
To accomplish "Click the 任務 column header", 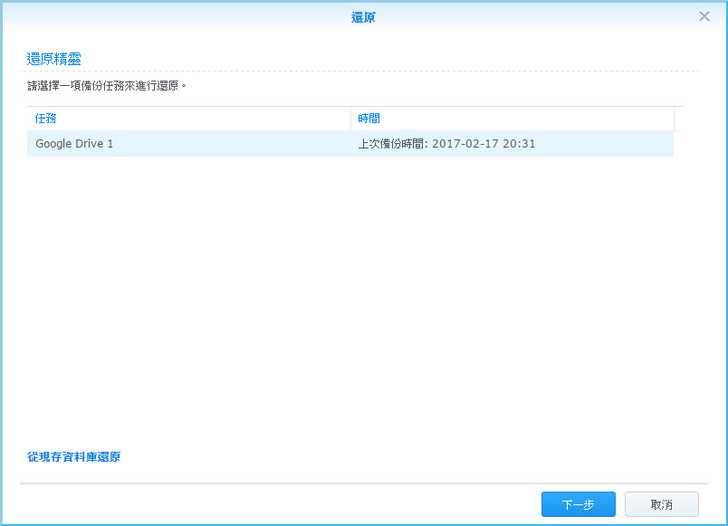I will click(188, 118).
